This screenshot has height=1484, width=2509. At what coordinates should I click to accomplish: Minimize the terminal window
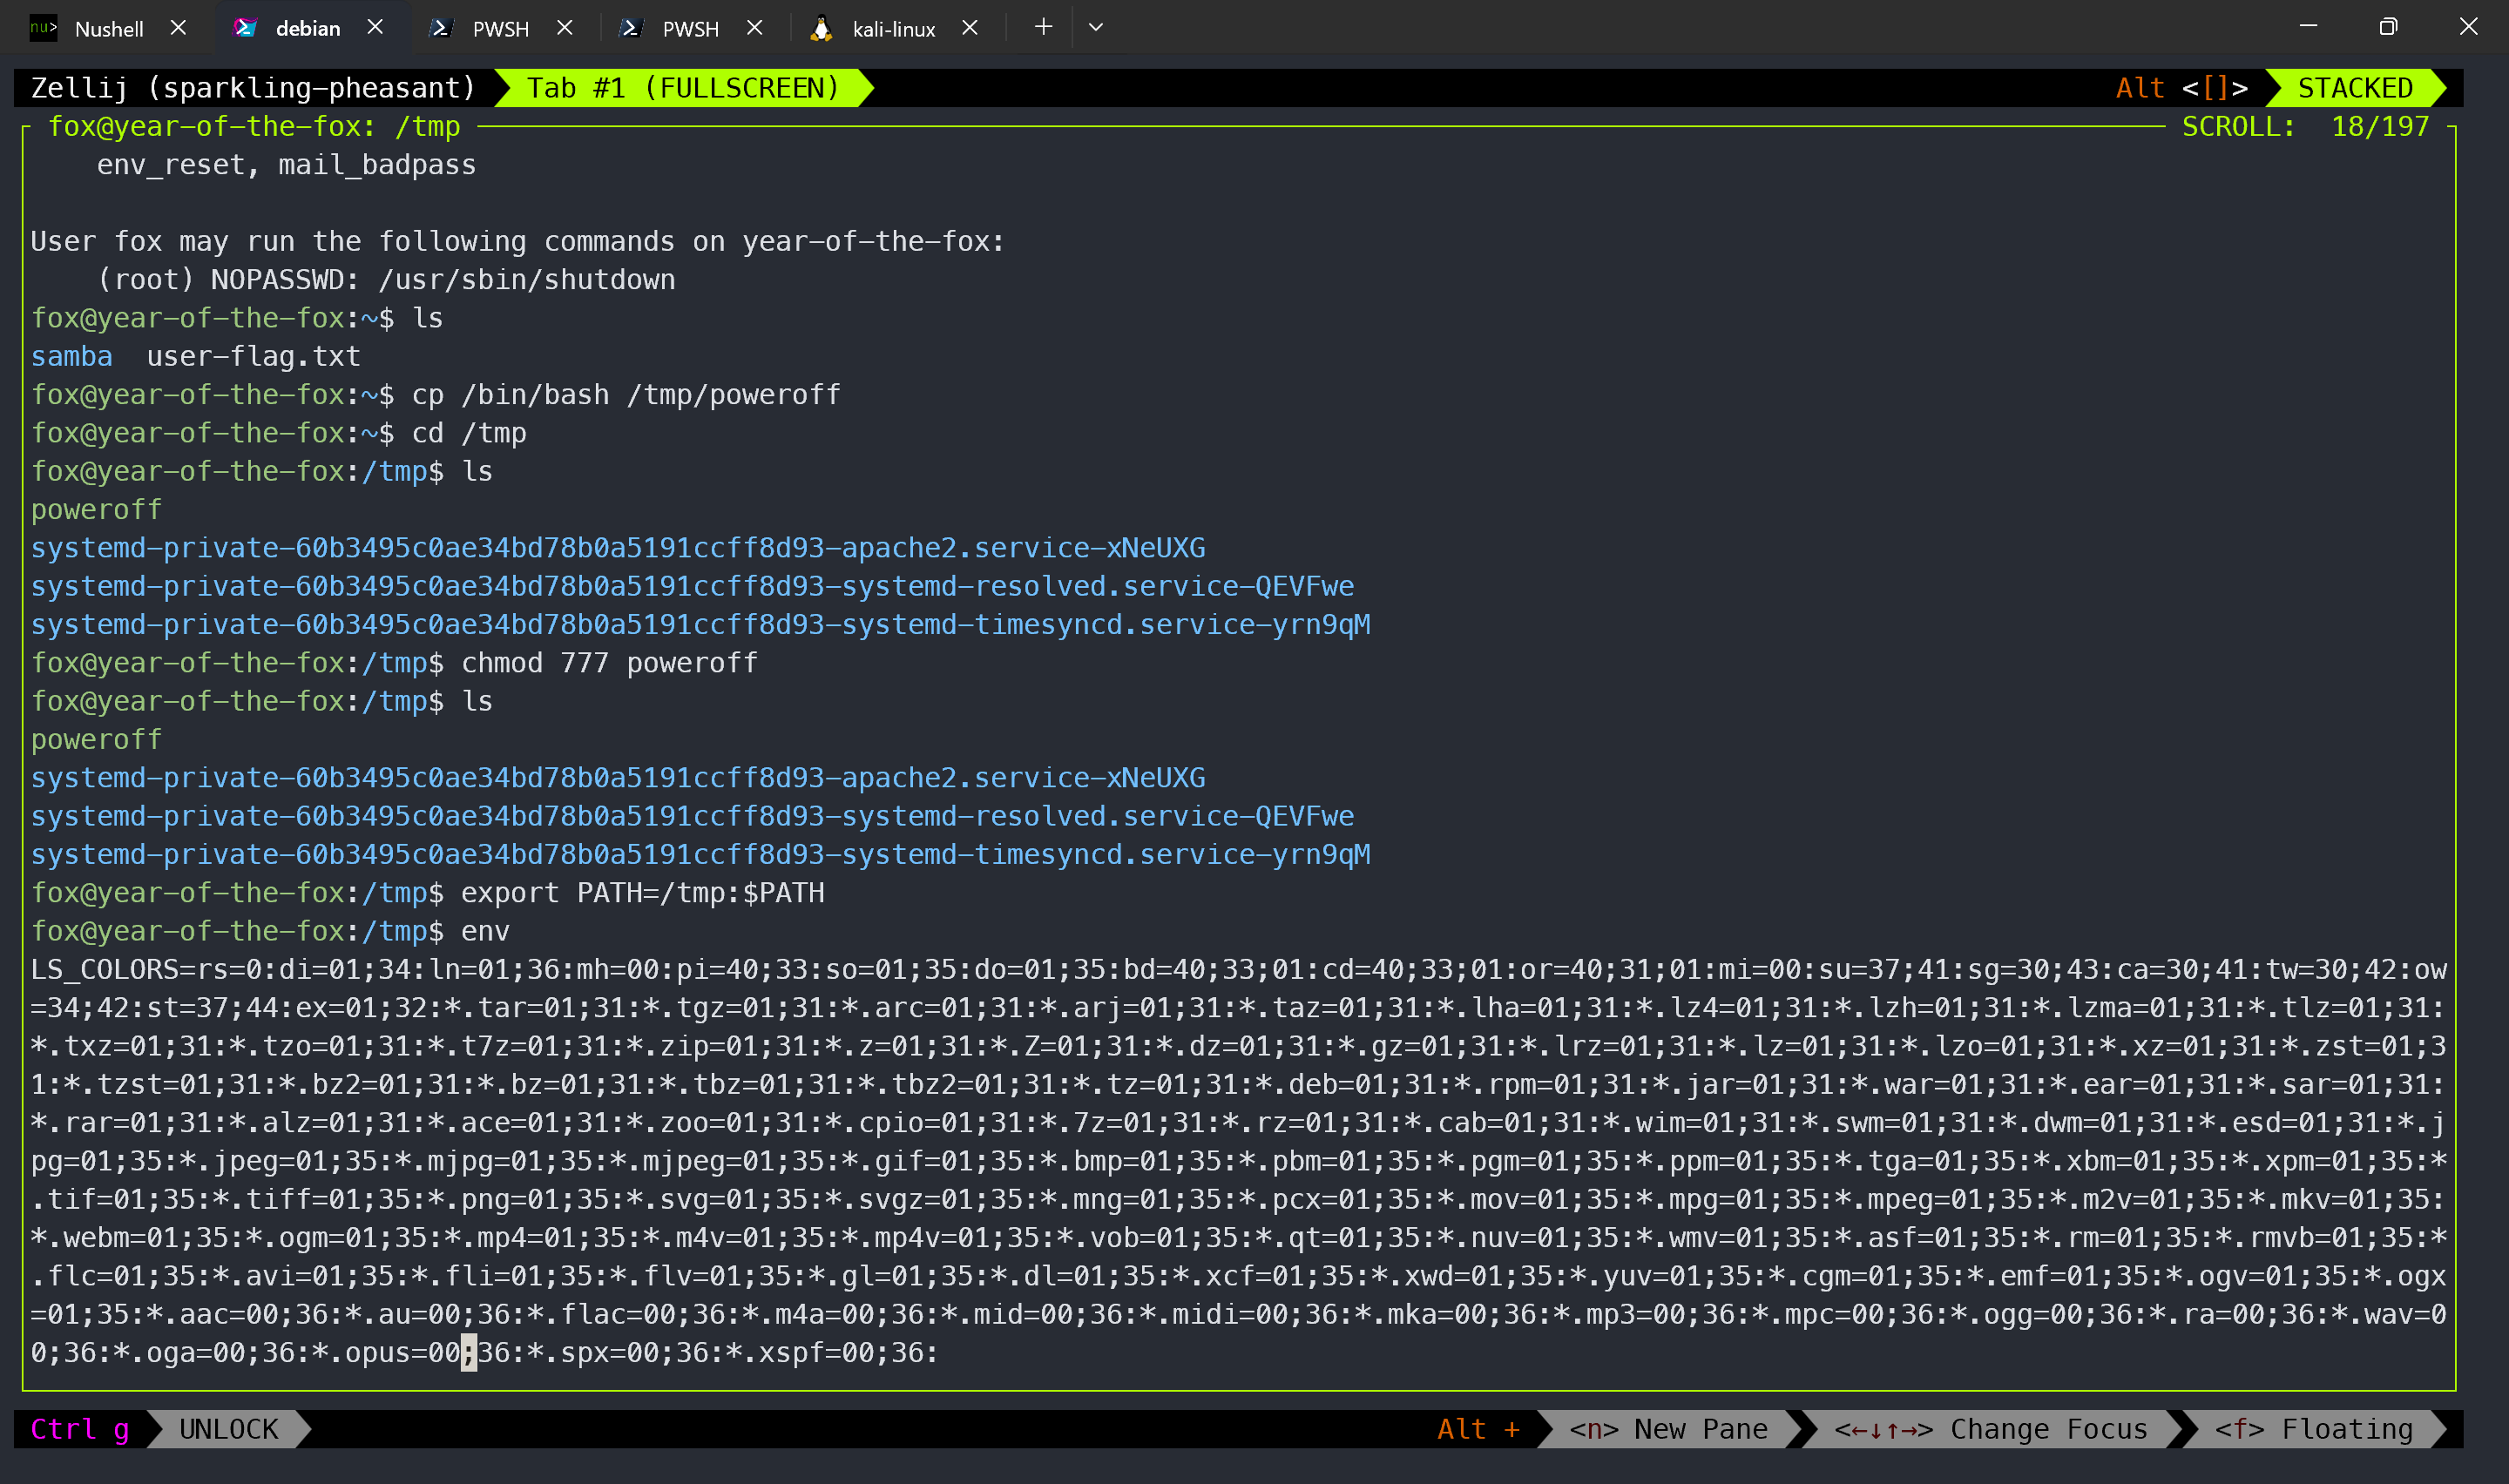point(2308,27)
